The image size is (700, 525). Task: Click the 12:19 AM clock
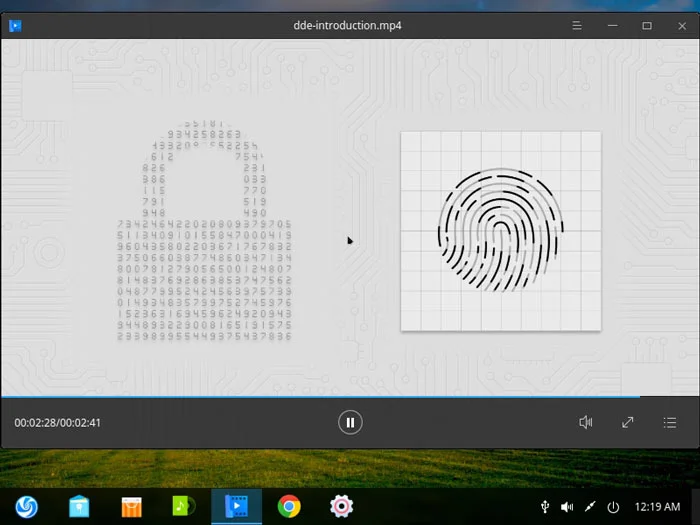pyautogui.click(x=657, y=507)
